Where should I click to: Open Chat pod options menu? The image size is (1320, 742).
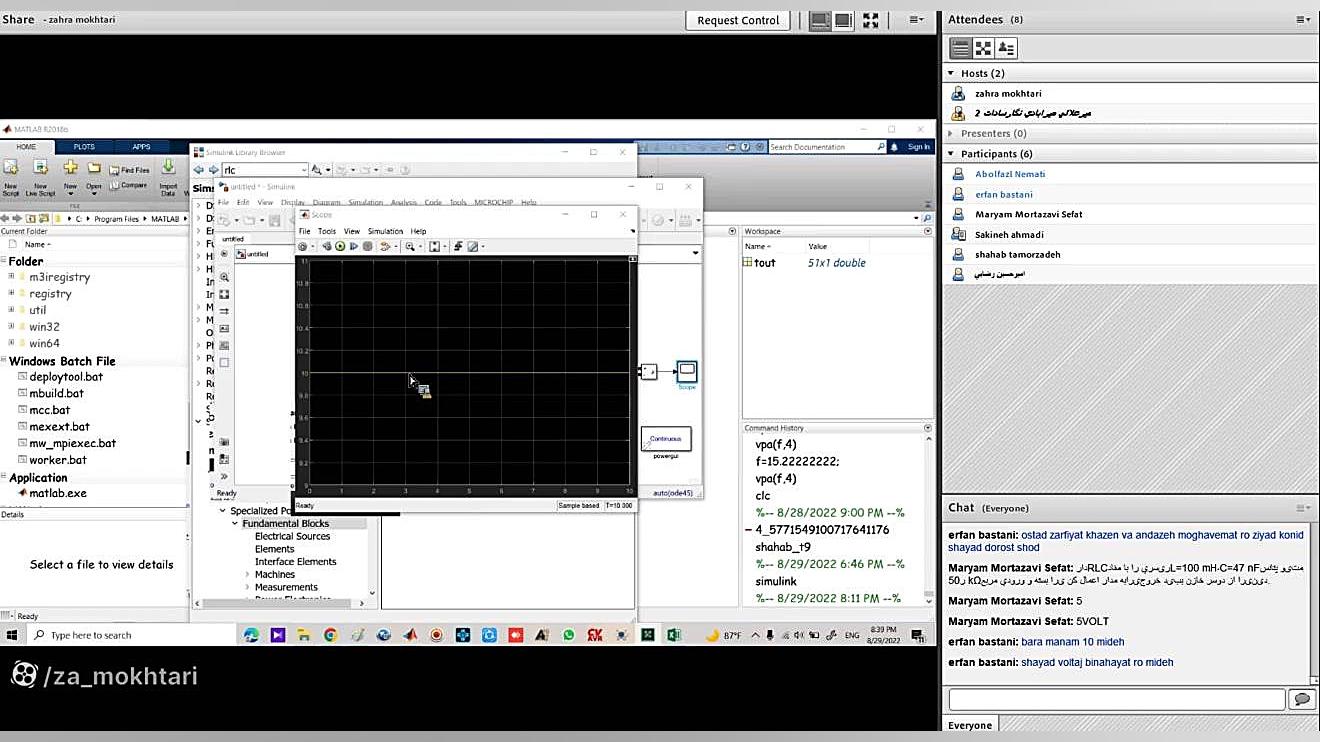click(x=1302, y=508)
